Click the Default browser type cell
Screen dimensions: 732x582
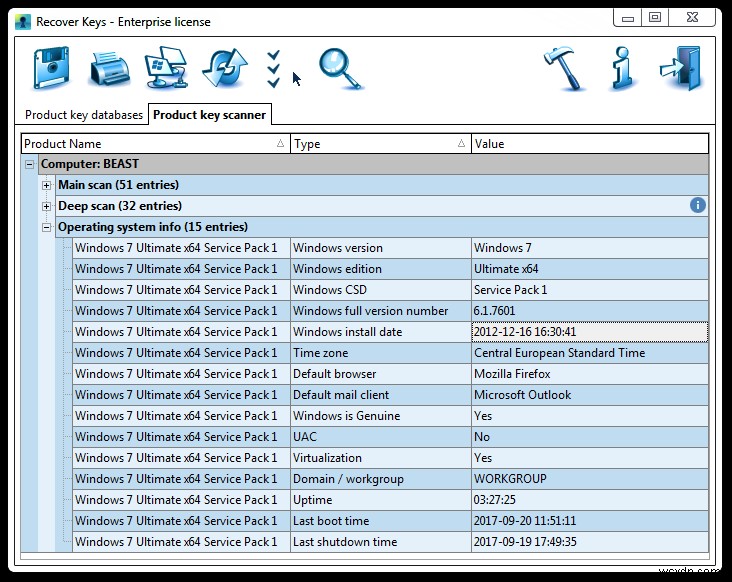(x=380, y=374)
